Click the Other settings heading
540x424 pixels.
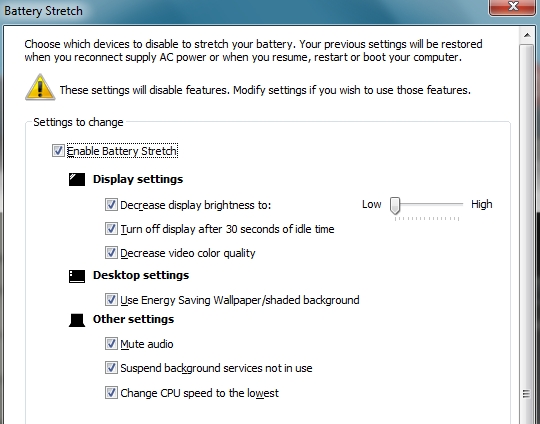133,319
